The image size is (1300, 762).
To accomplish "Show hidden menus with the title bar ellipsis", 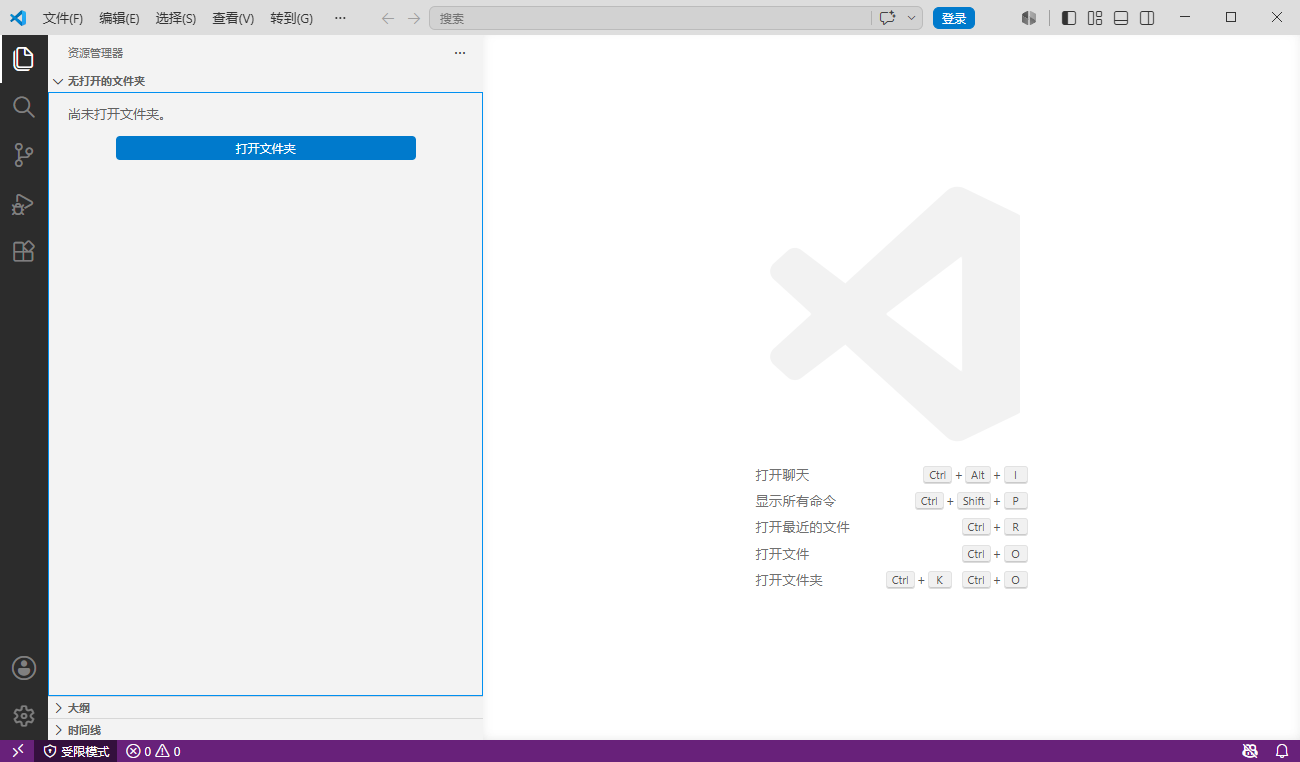I will click(340, 18).
